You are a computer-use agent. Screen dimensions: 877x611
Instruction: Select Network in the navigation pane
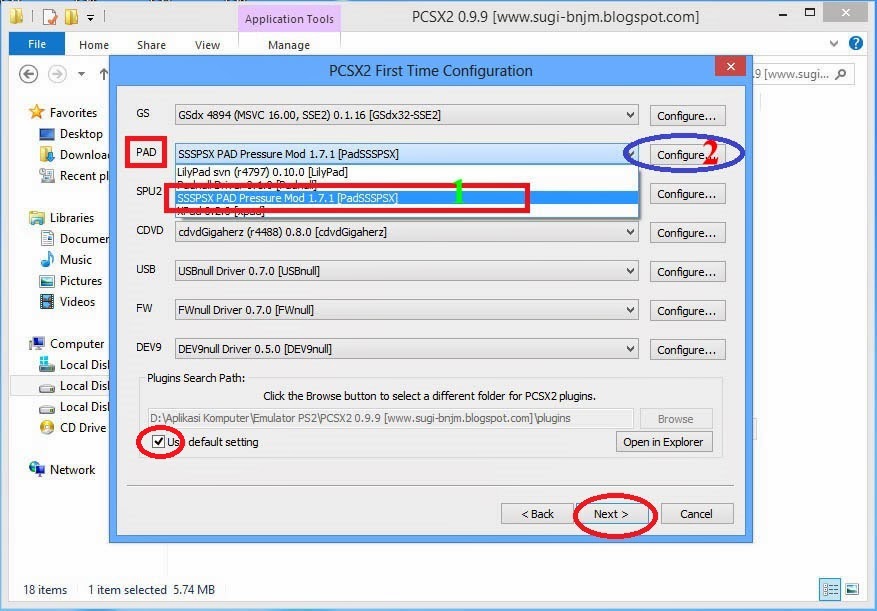coord(72,469)
